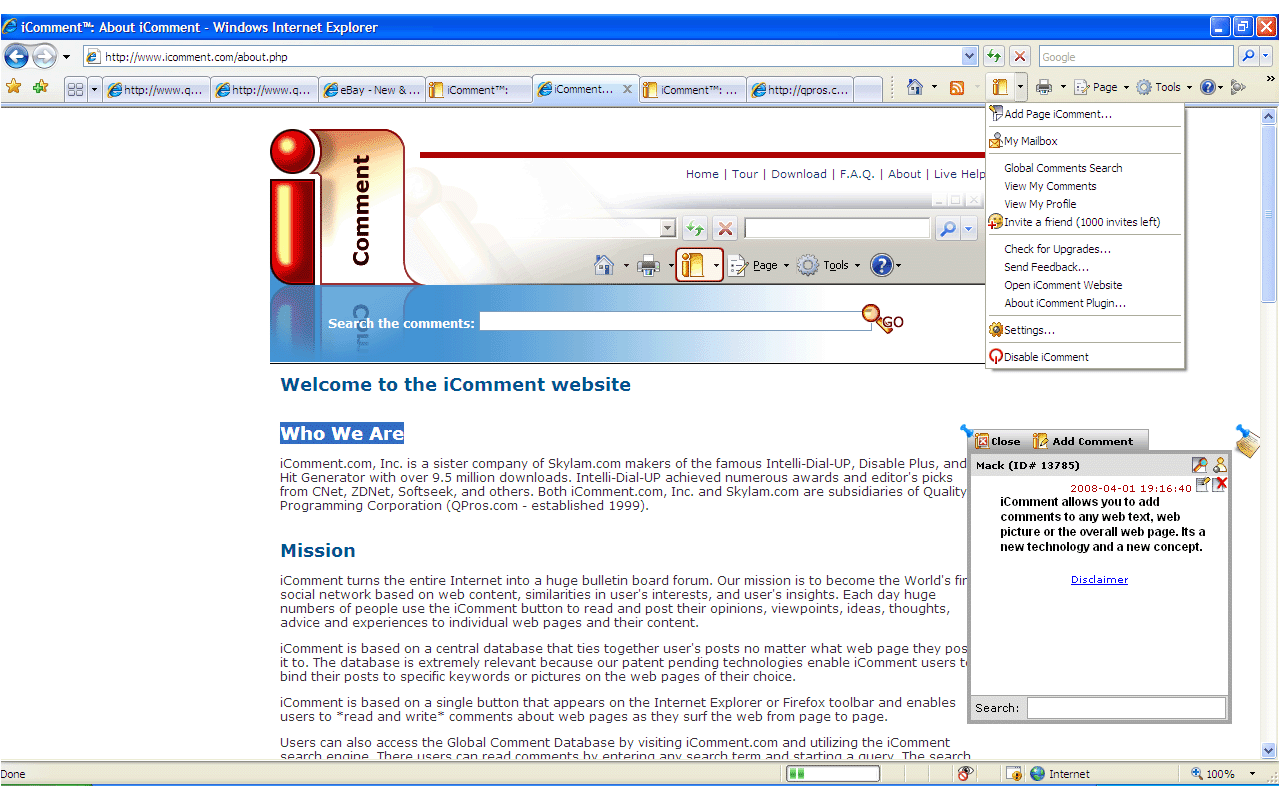Image resolution: width=1280 pixels, height=800 pixels.
Task: Expand the Print dropdown arrow
Action: pyautogui.click(x=1063, y=88)
